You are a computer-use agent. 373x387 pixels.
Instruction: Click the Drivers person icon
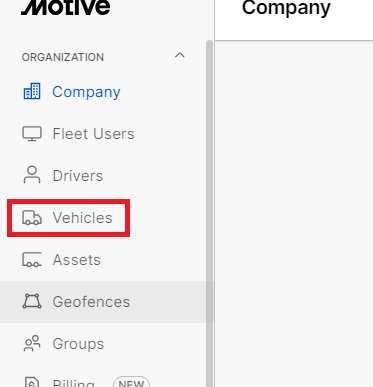coord(32,175)
